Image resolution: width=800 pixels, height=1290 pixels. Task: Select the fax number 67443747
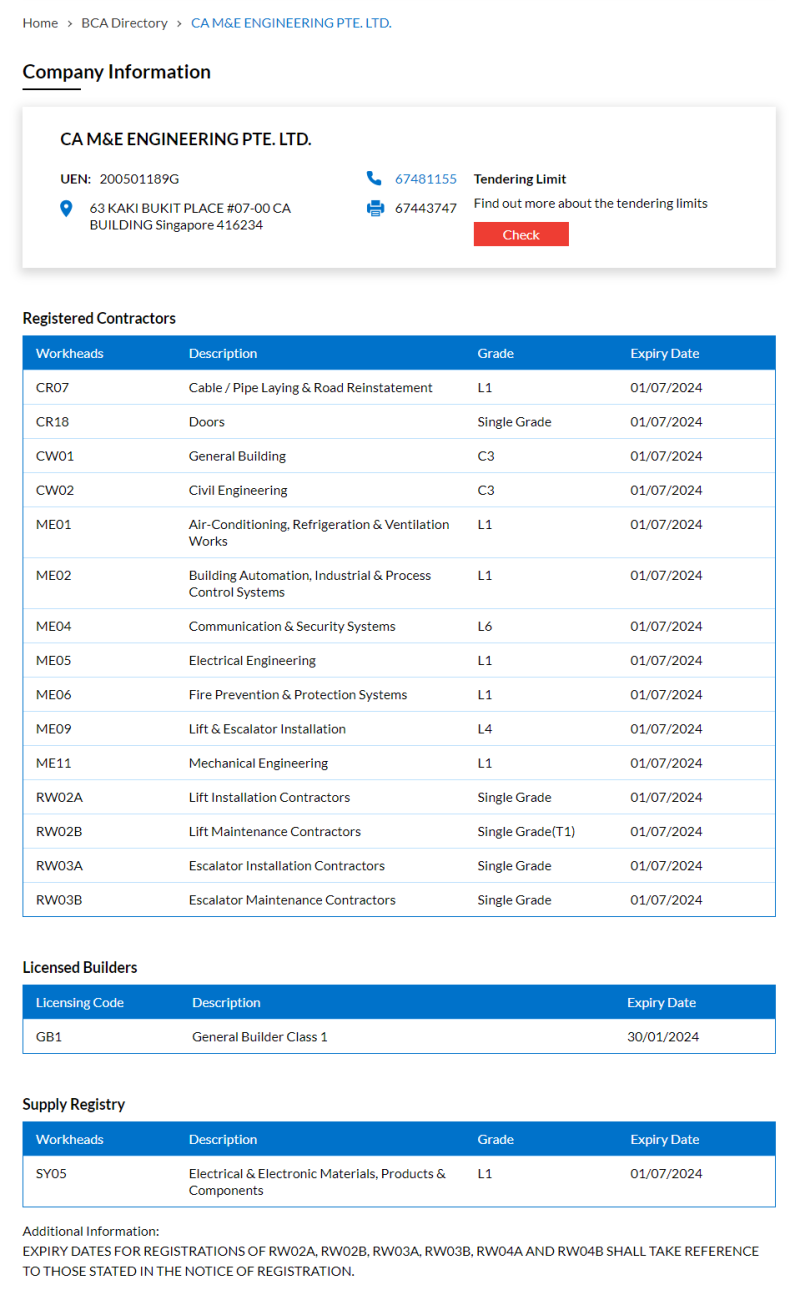(x=426, y=208)
